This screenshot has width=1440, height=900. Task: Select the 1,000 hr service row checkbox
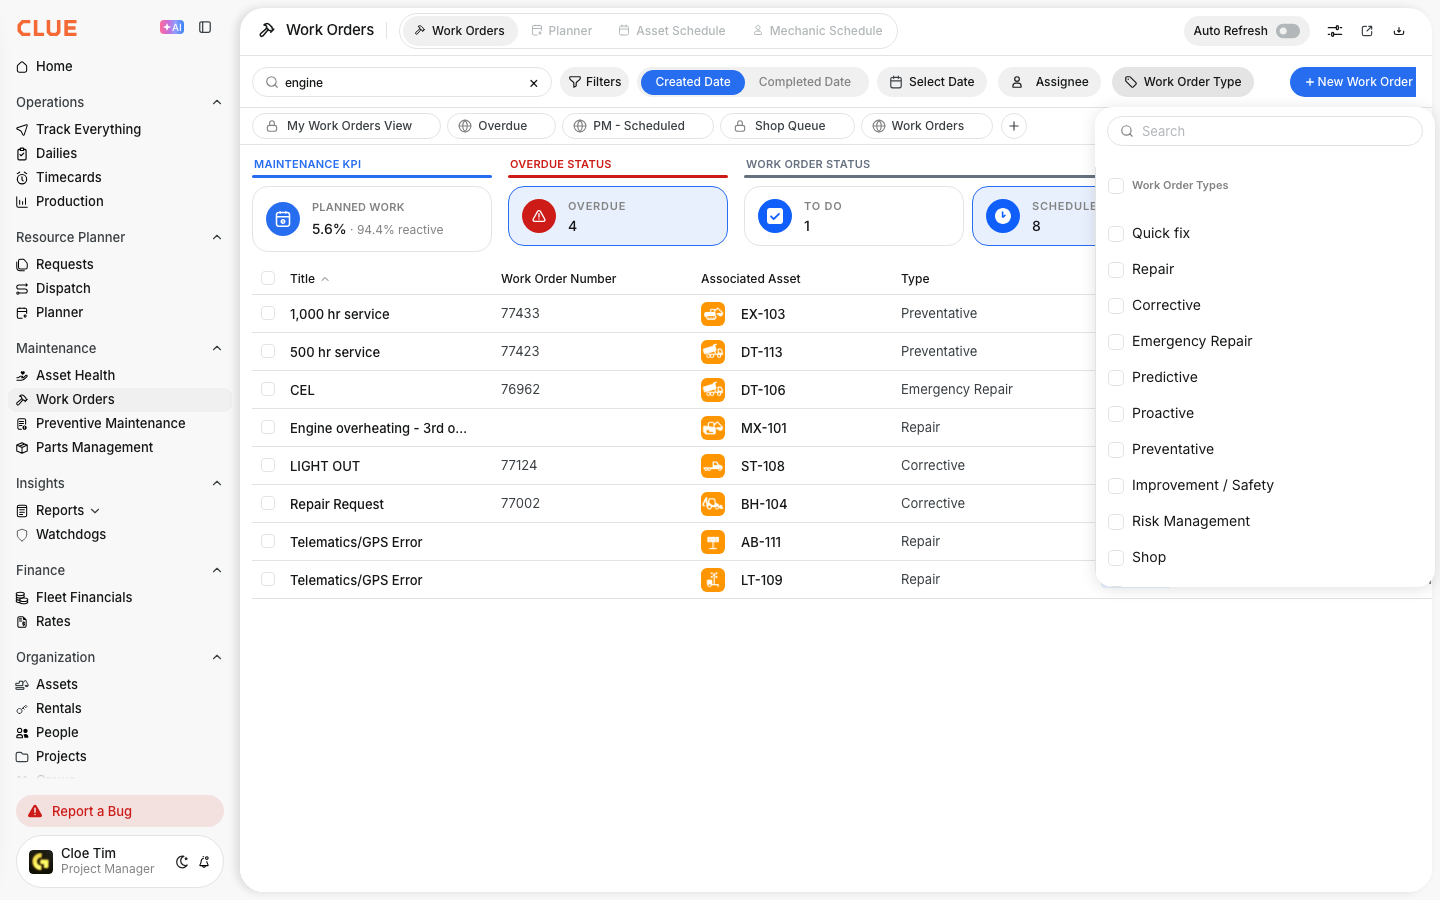pos(268,313)
